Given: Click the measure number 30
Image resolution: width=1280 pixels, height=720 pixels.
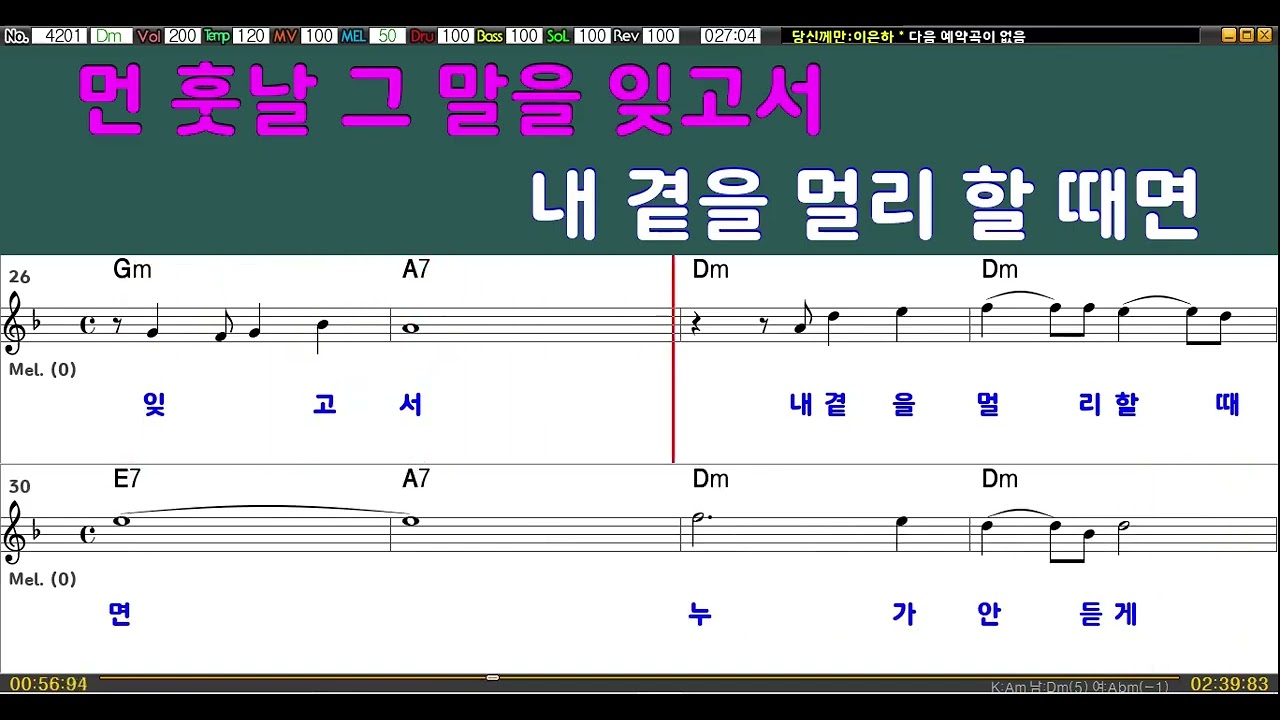Looking at the screenshot, I should 19,487.
